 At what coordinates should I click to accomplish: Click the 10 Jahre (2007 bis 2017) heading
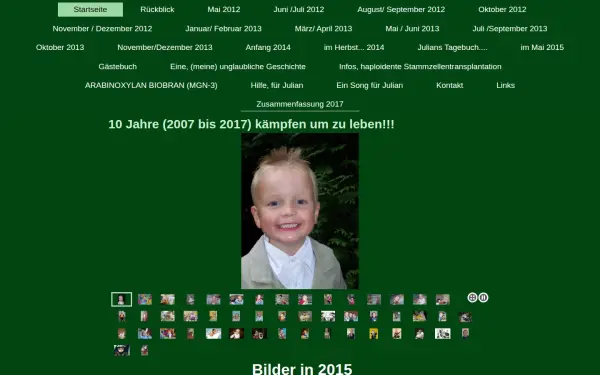click(251, 124)
